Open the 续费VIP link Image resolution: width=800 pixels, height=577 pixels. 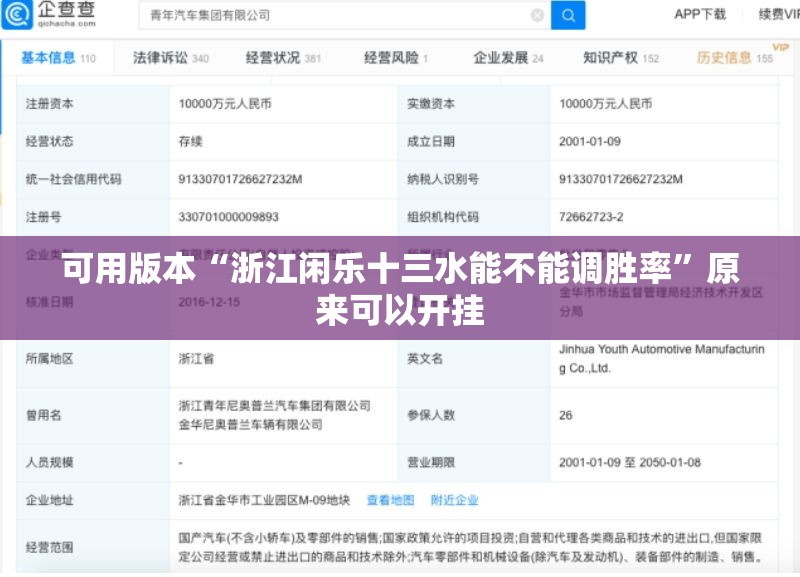pos(779,14)
